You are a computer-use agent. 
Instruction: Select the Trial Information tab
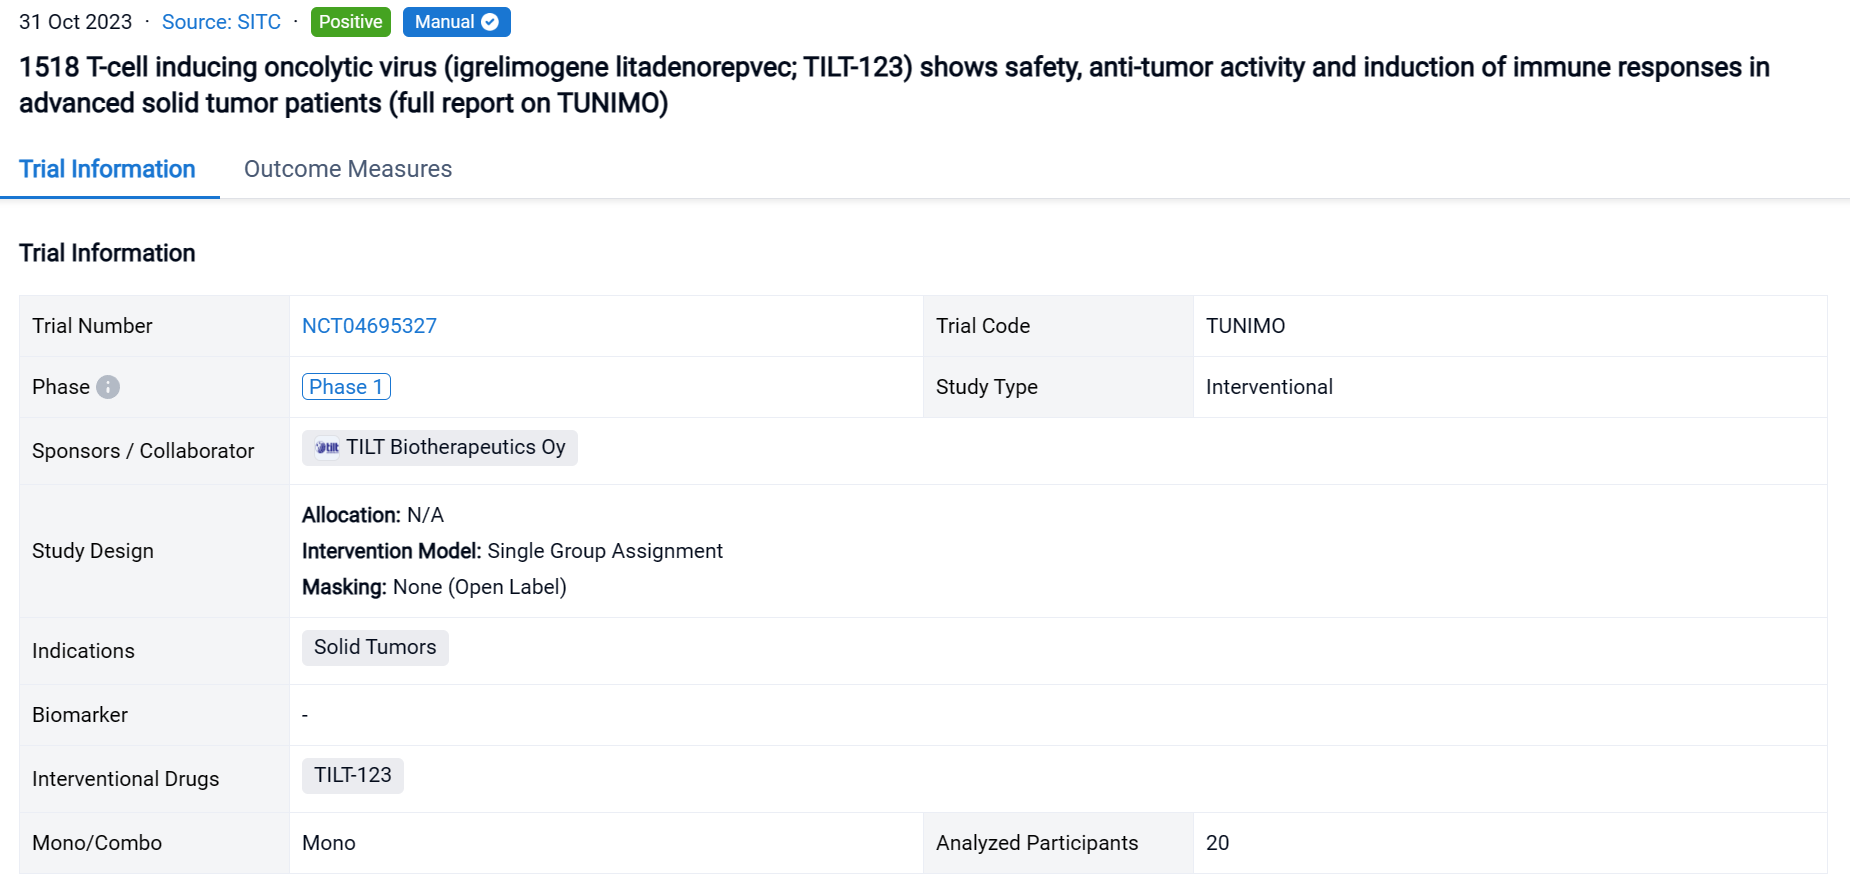(107, 169)
